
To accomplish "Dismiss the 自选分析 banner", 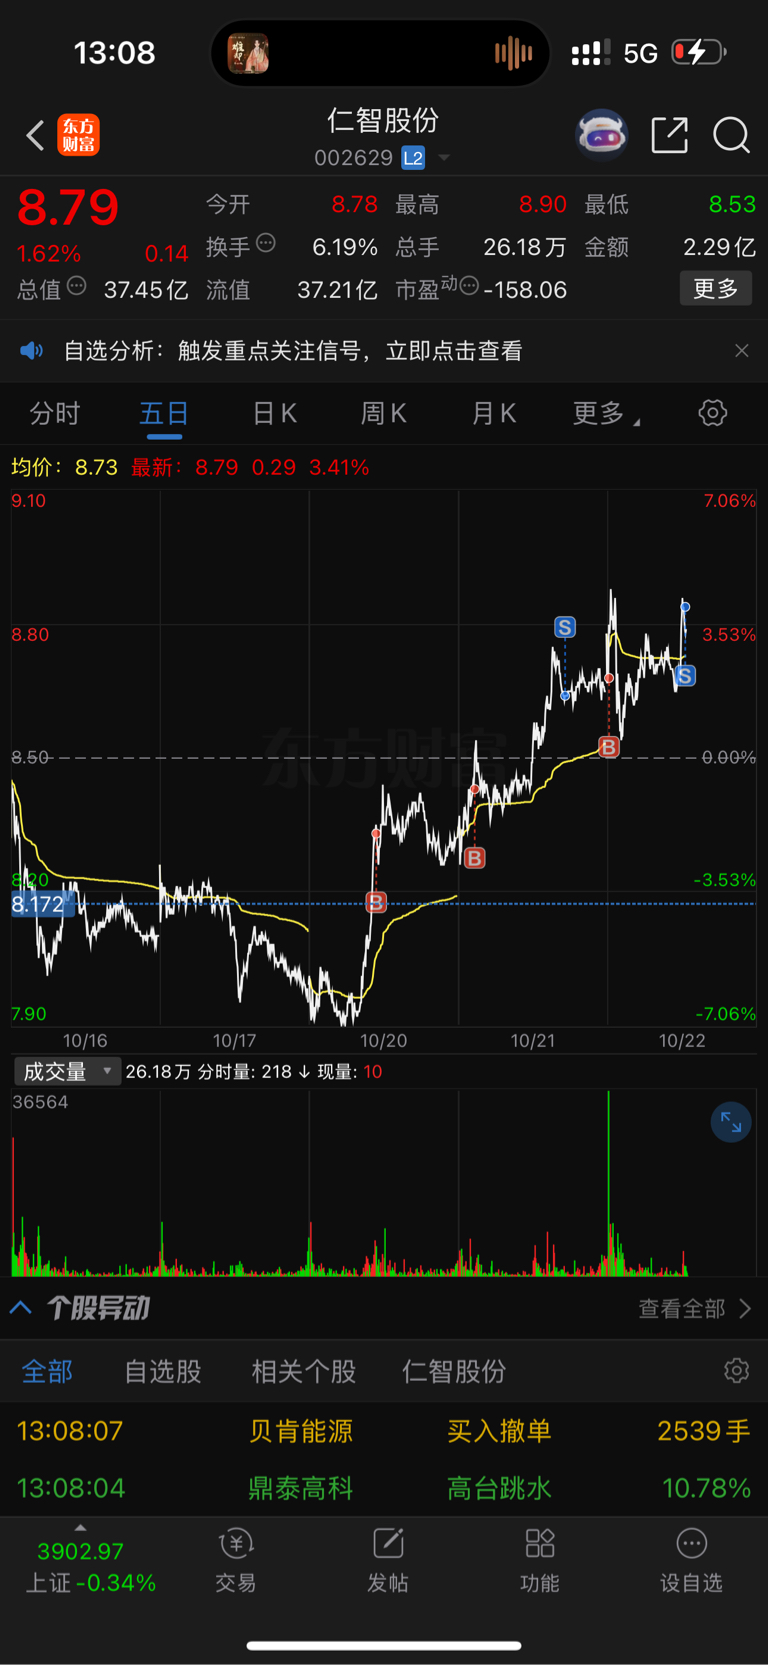I will pos(742,351).
